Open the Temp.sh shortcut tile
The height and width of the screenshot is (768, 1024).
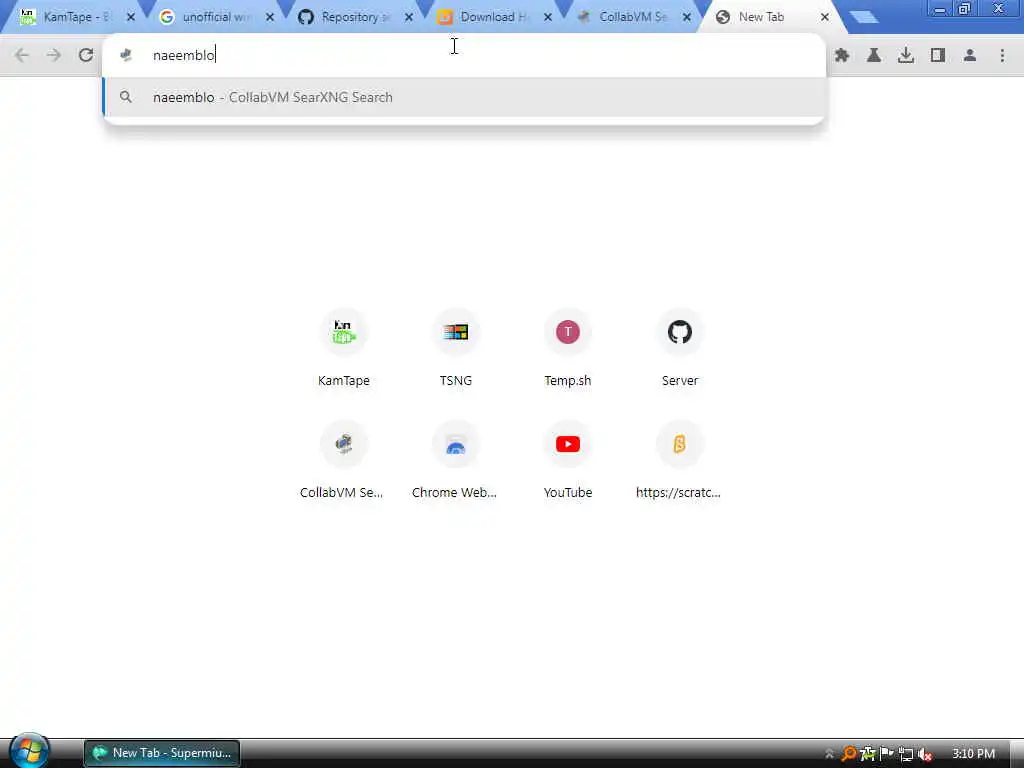(568, 349)
